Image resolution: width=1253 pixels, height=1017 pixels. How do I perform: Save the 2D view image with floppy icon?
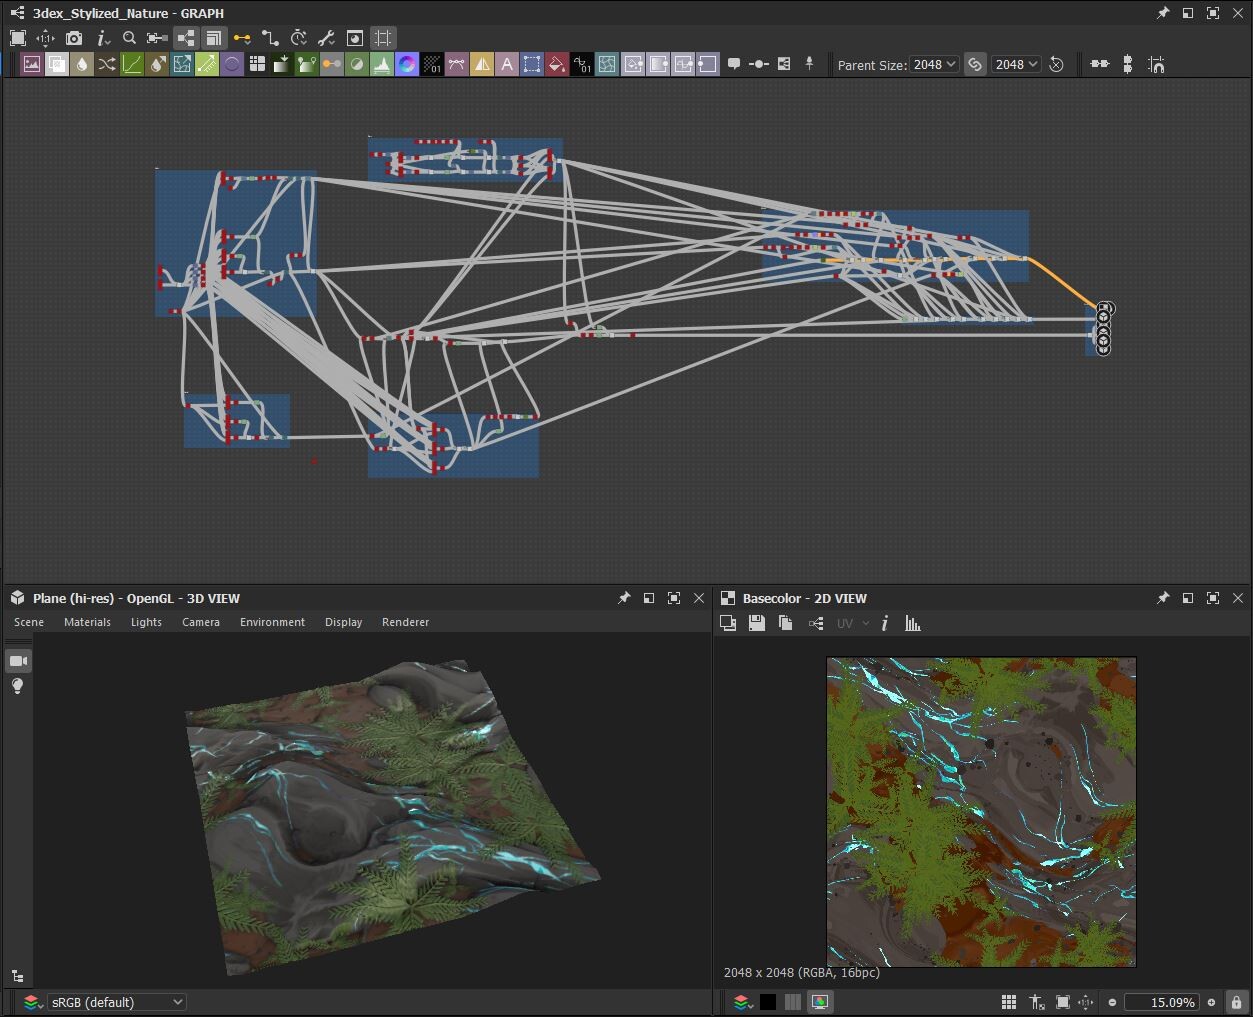click(757, 624)
